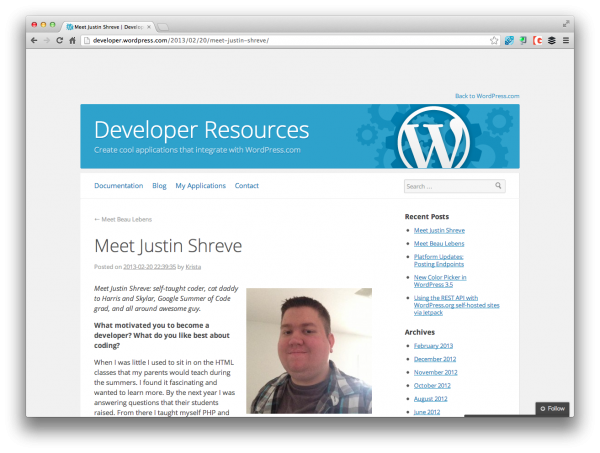Open recent post Meet Beau Lebens

point(439,243)
